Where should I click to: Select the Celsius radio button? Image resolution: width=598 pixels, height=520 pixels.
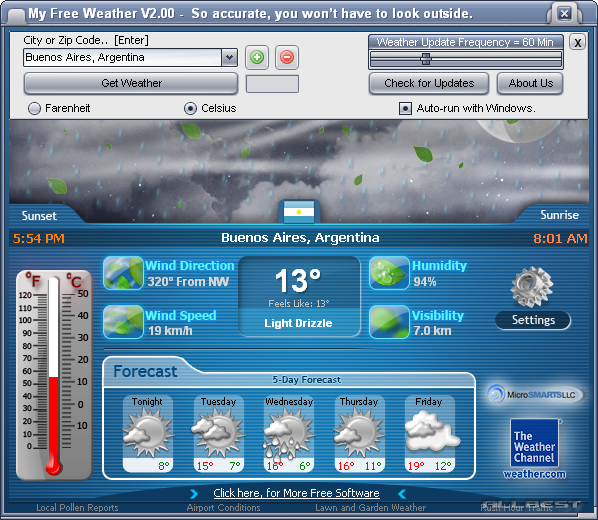tap(190, 109)
